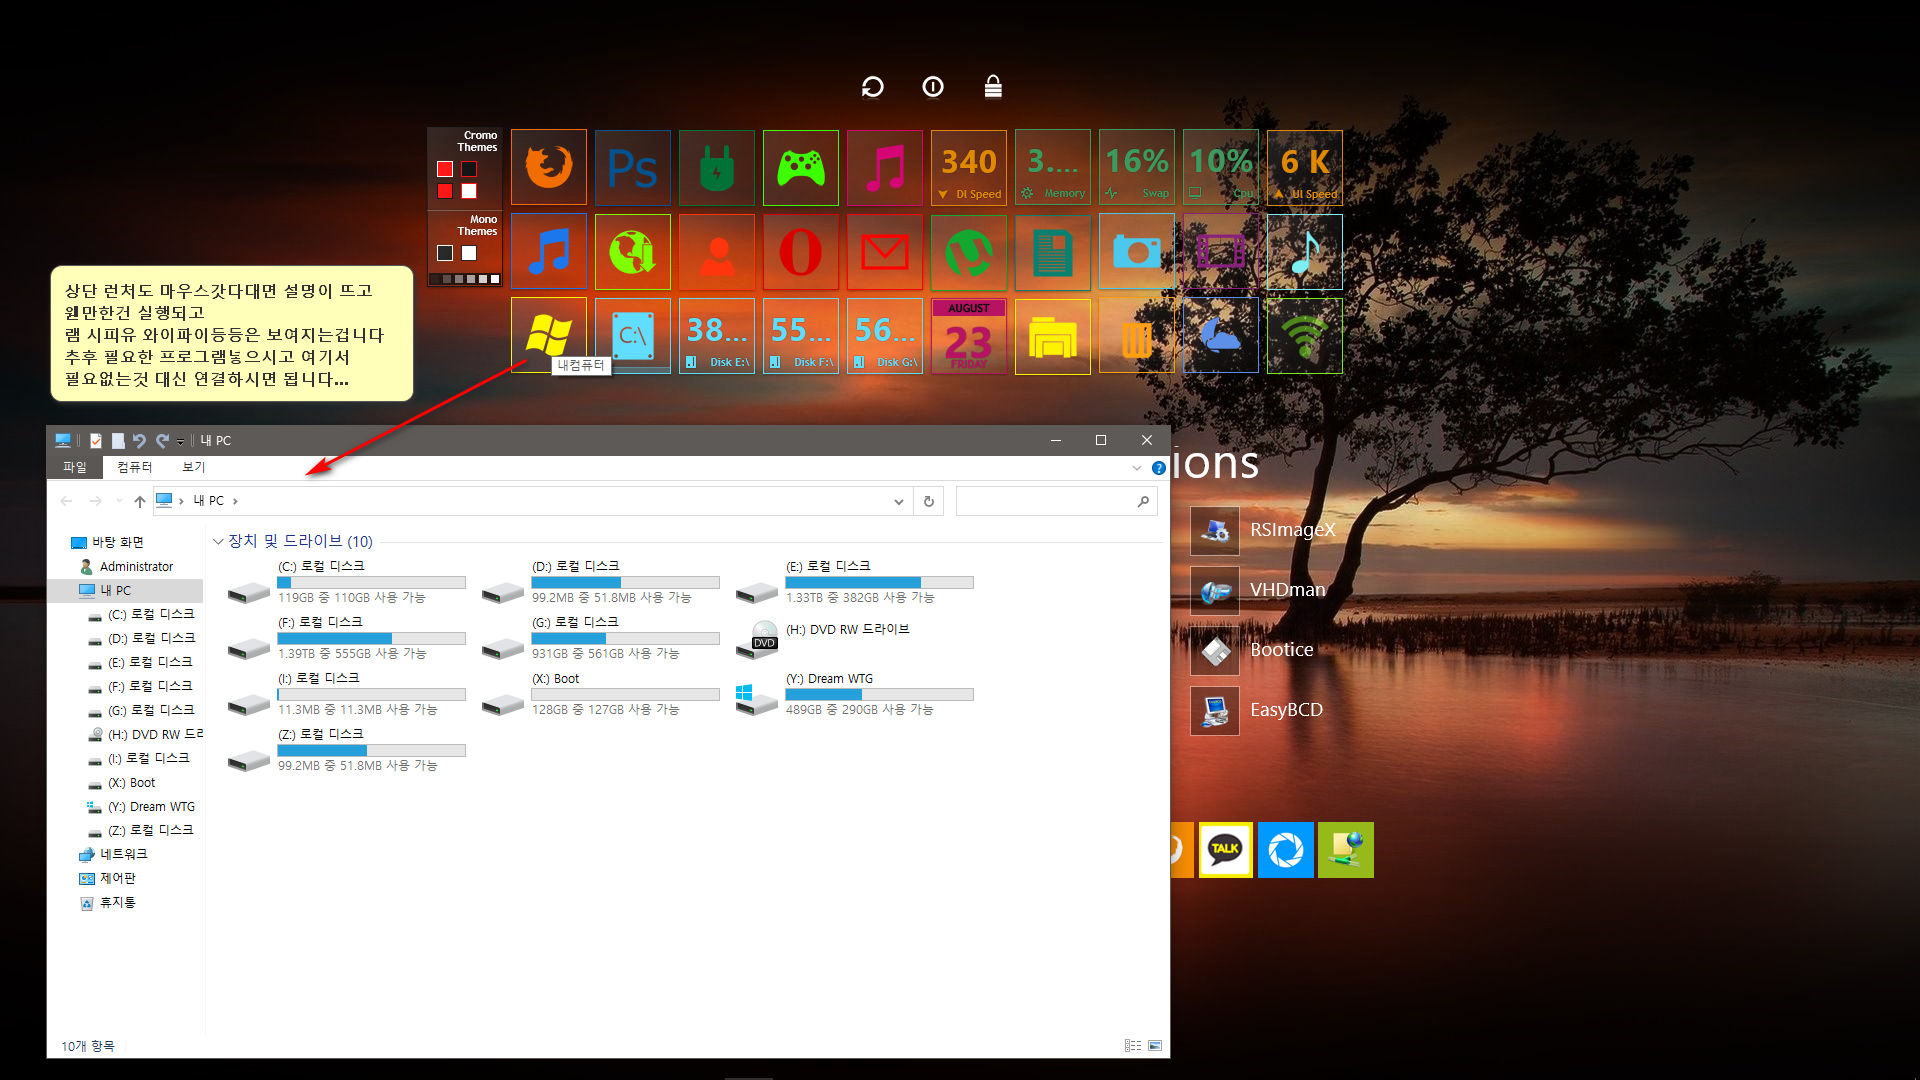Viewport: 1920px width, 1080px height.
Task: Open the recent locations dropdown arrow
Action: (119, 501)
